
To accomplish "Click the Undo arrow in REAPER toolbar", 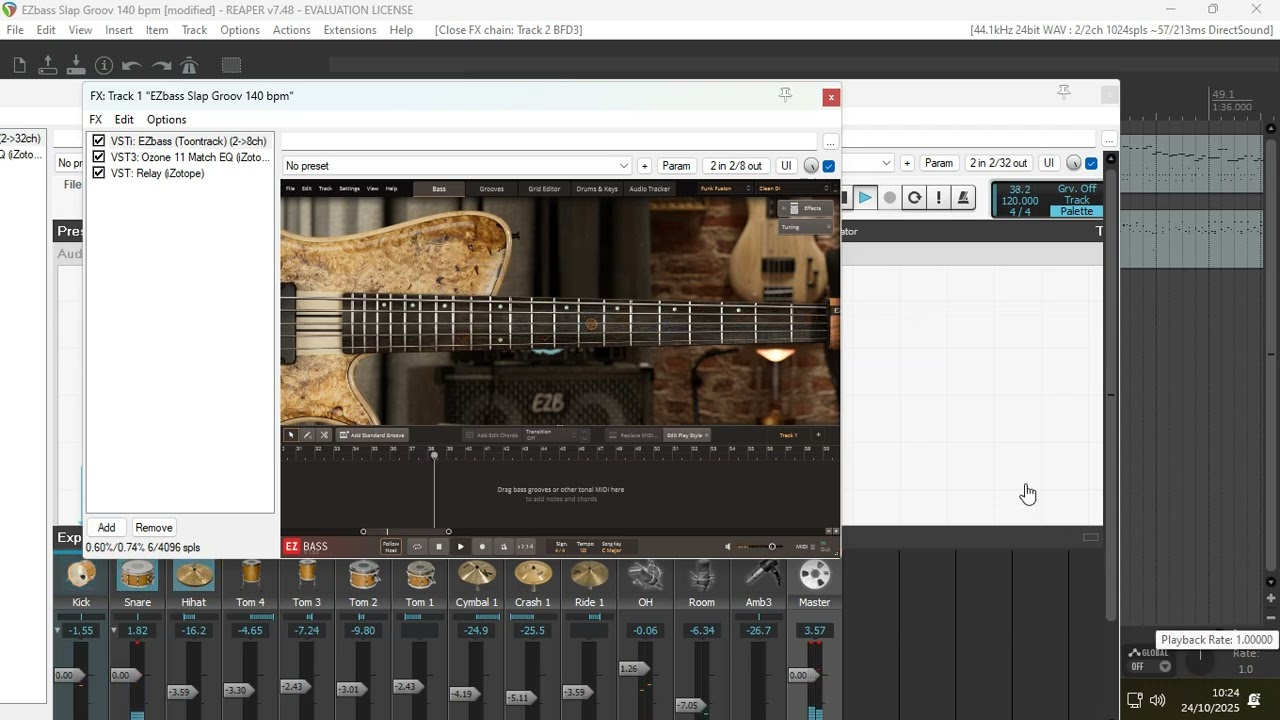I will pos(132,66).
